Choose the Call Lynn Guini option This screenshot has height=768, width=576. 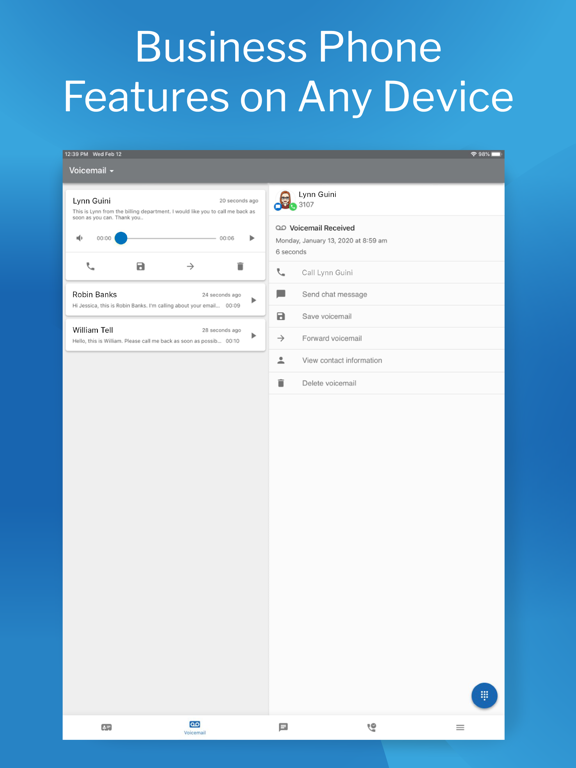coord(386,272)
